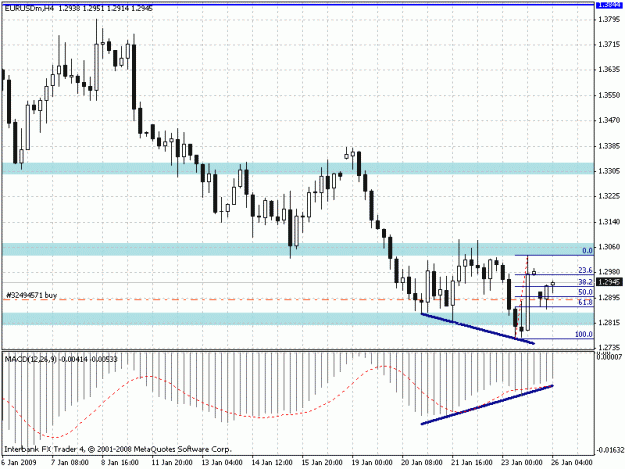Image resolution: width=625 pixels, height=469 pixels.
Task: Click the Fibonacci 23.6 level label
Action: [586, 270]
